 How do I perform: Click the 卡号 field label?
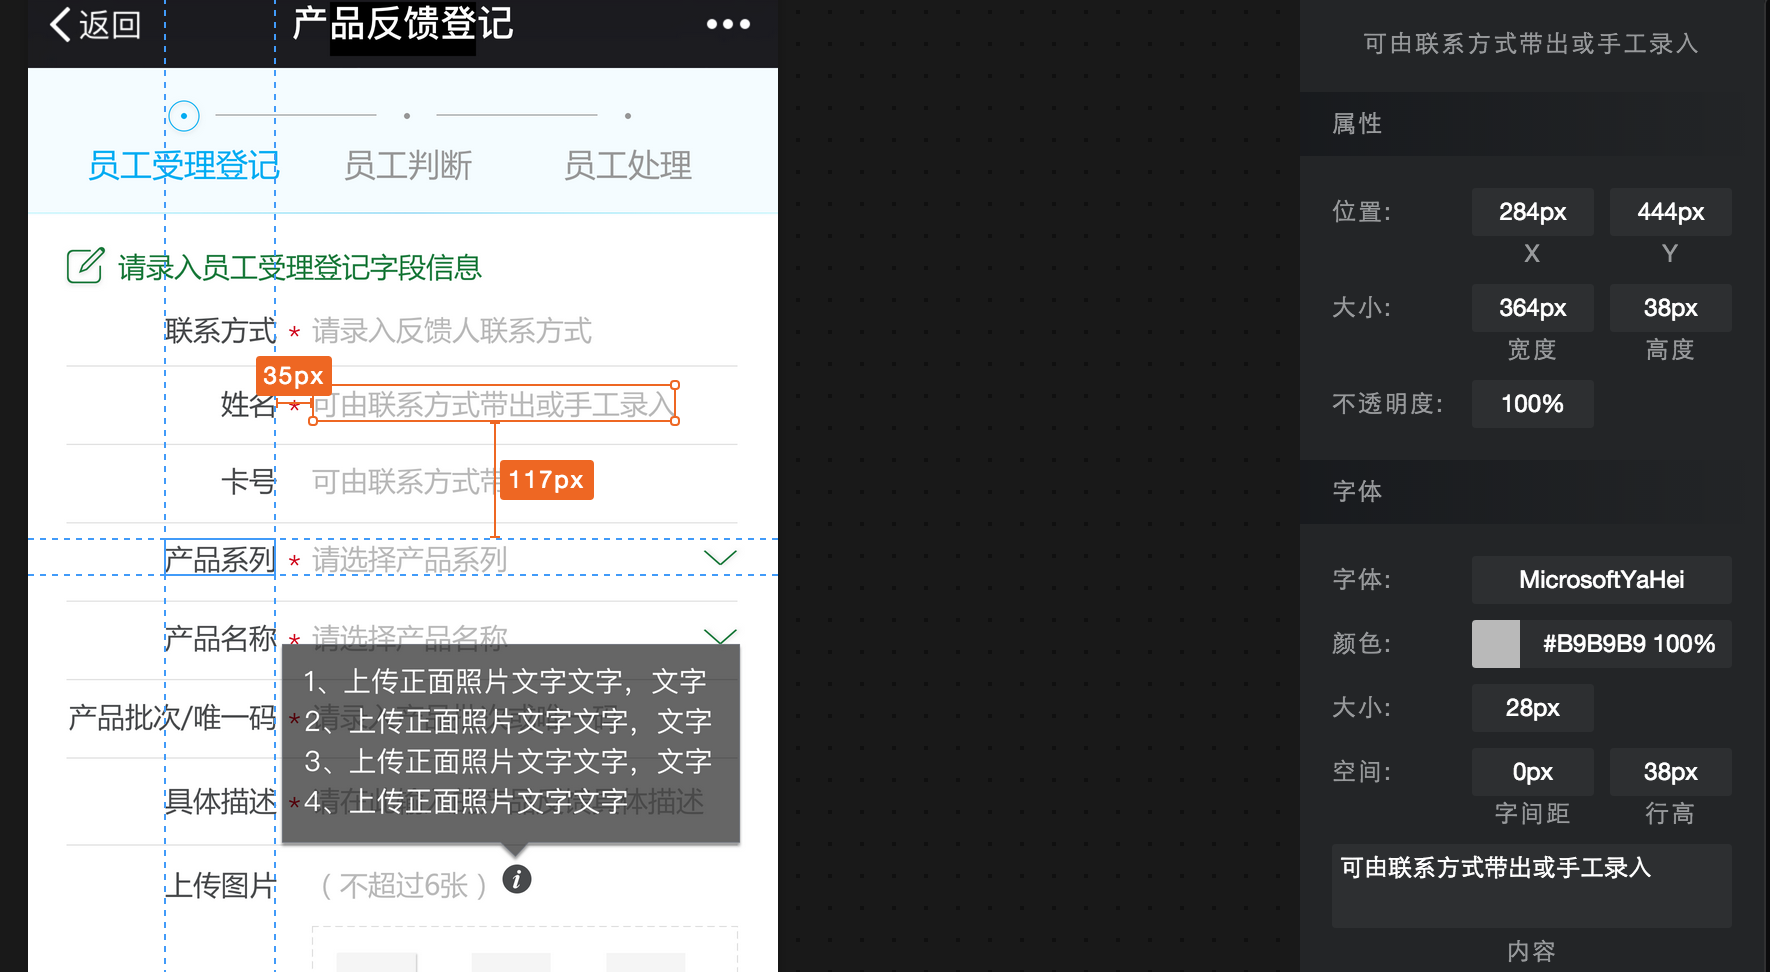(248, 482)
